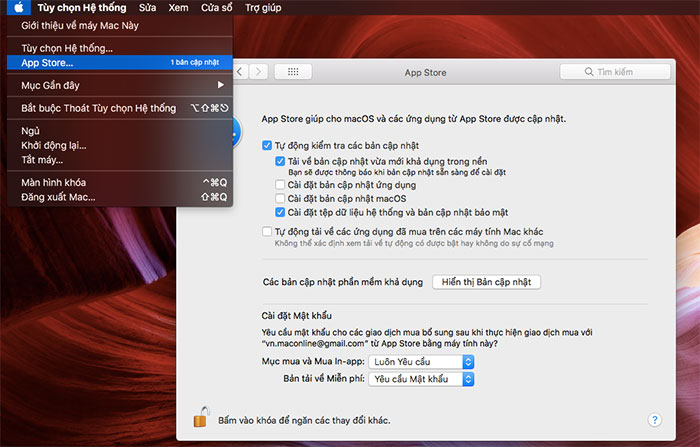Screen dimensions: 700x447
Task: Open the help question mark button
Action: [x=654, y=420]
